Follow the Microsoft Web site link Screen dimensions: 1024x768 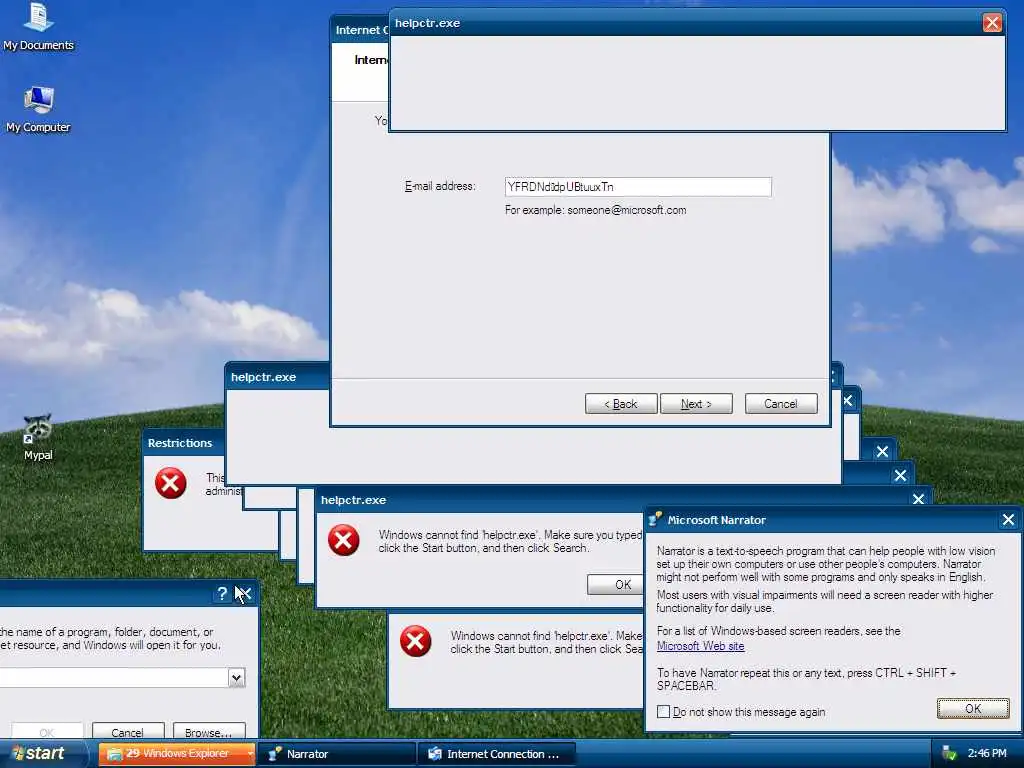[700, 647]
